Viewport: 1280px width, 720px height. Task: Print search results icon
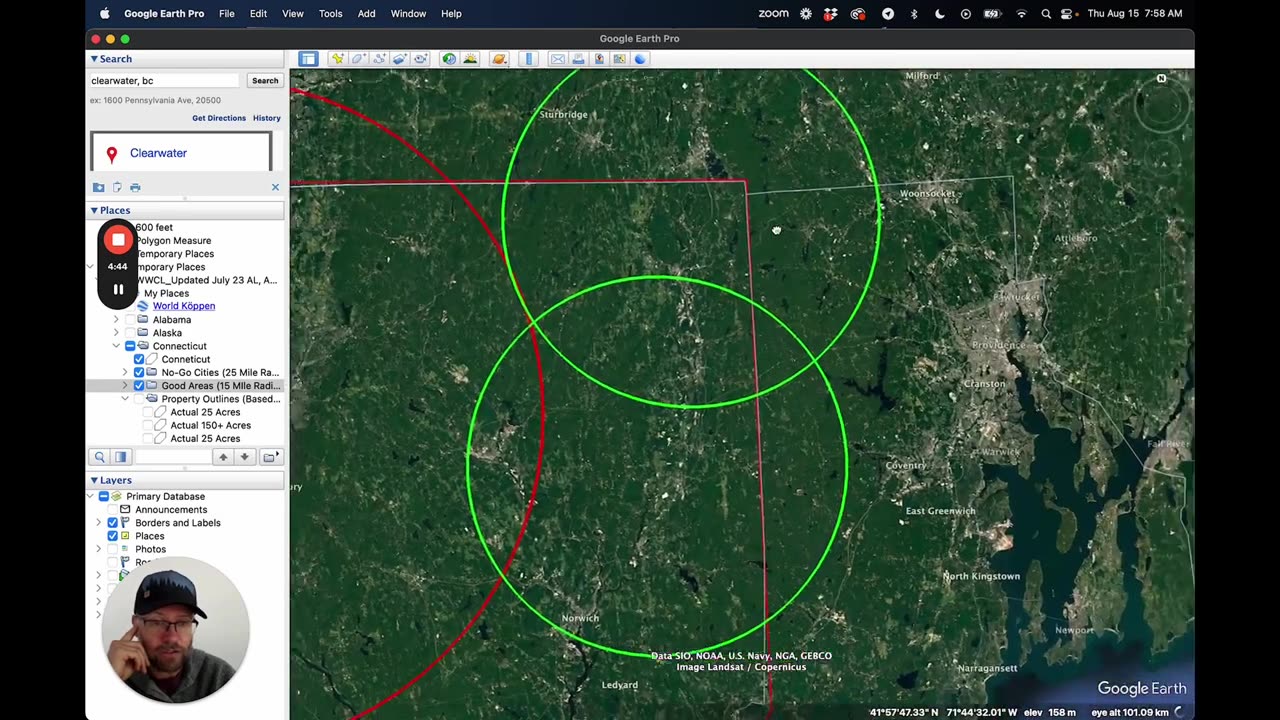pos(135,187)
